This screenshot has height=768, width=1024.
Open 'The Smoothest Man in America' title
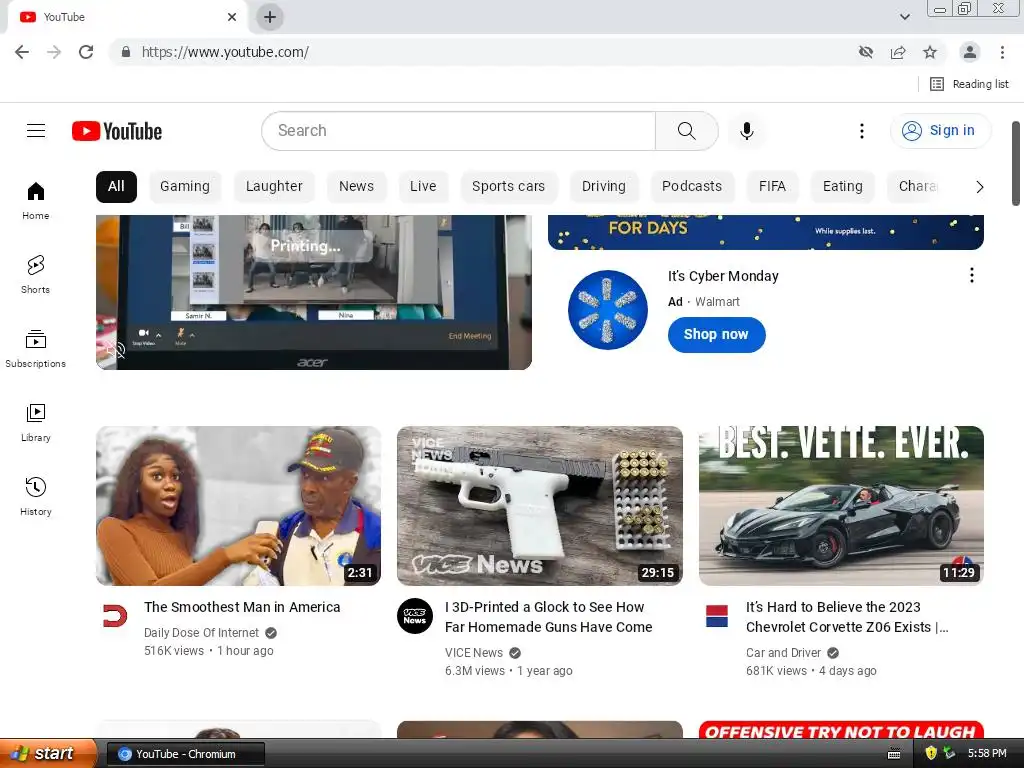(242, 607)
